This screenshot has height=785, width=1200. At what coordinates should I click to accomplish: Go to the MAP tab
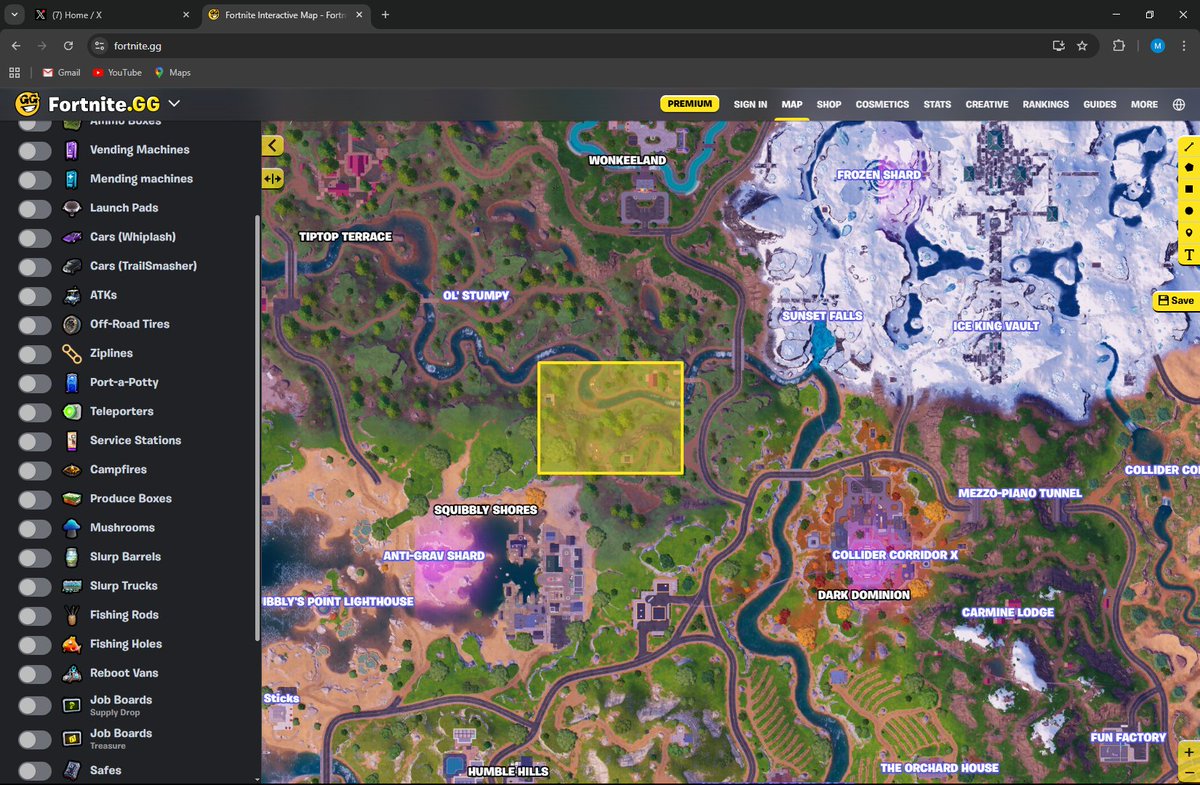[792, 104]
